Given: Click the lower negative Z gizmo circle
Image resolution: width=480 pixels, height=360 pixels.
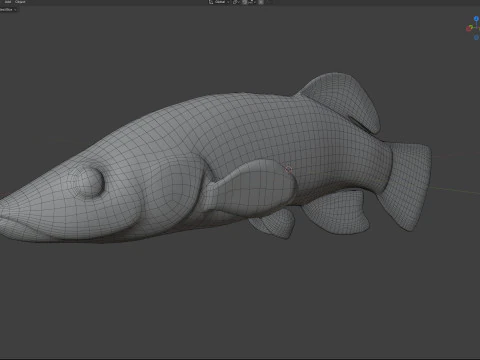Looking at the screenshot, I should point(476,37).
